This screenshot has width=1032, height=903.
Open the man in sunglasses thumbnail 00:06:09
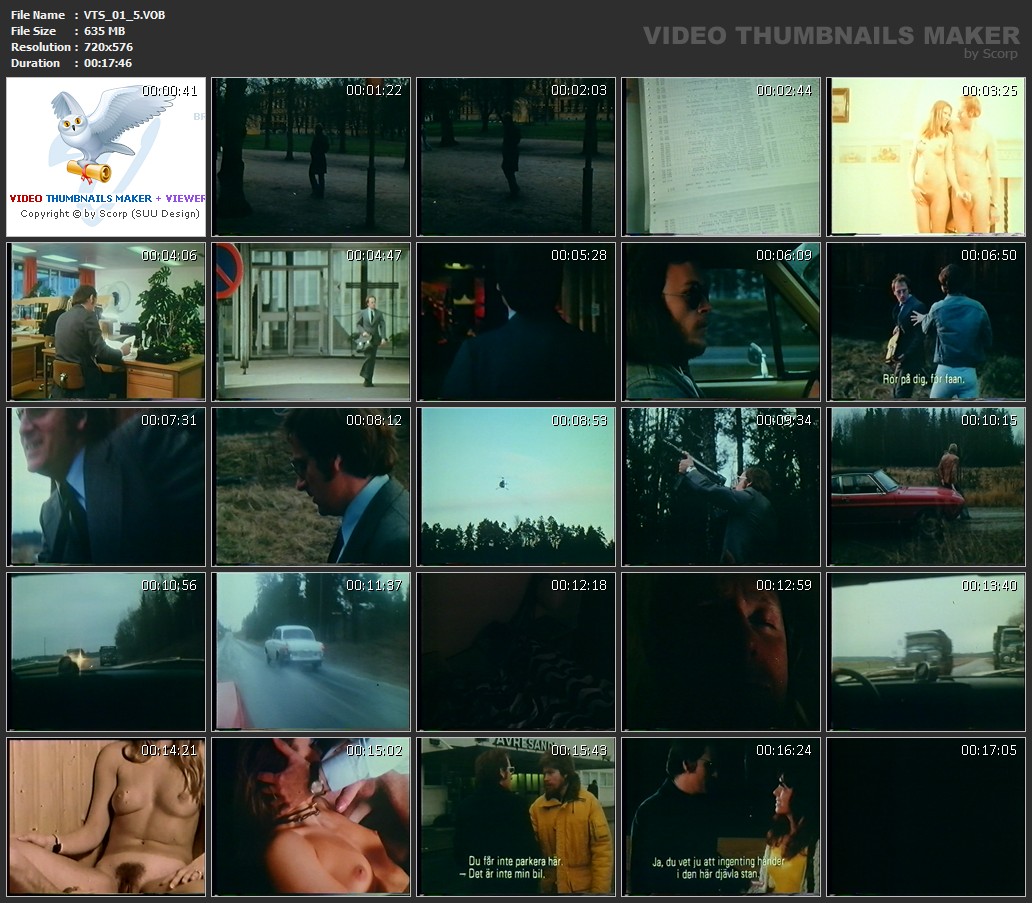(x=720, y=321)
